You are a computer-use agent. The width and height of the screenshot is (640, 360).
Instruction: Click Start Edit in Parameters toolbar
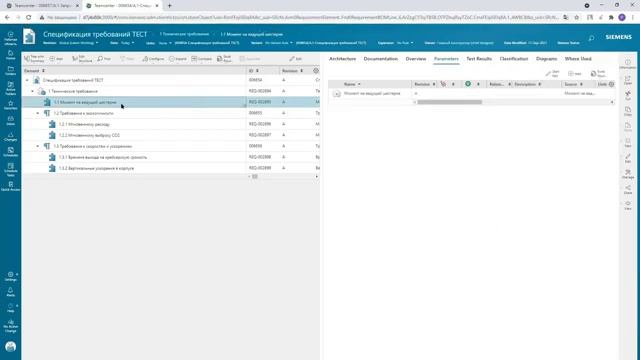(553, 73)
